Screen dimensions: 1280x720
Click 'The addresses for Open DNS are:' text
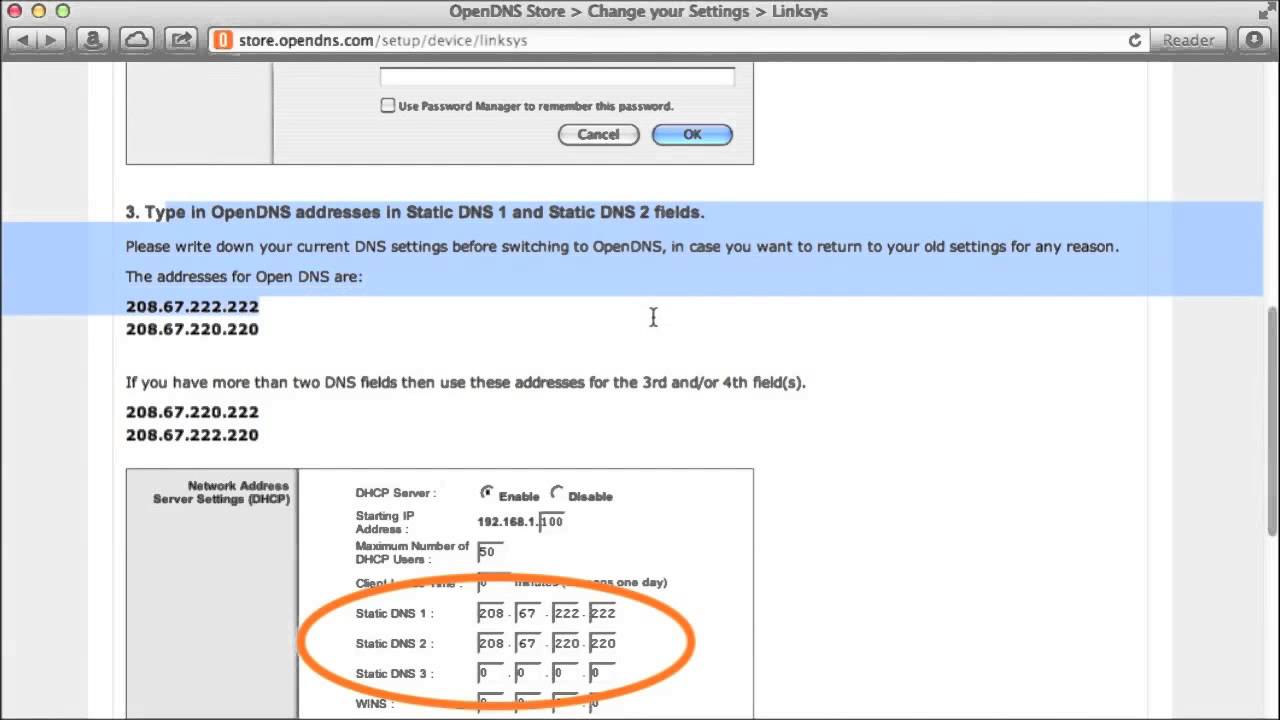pyautogui.click(x=244, y=276)
